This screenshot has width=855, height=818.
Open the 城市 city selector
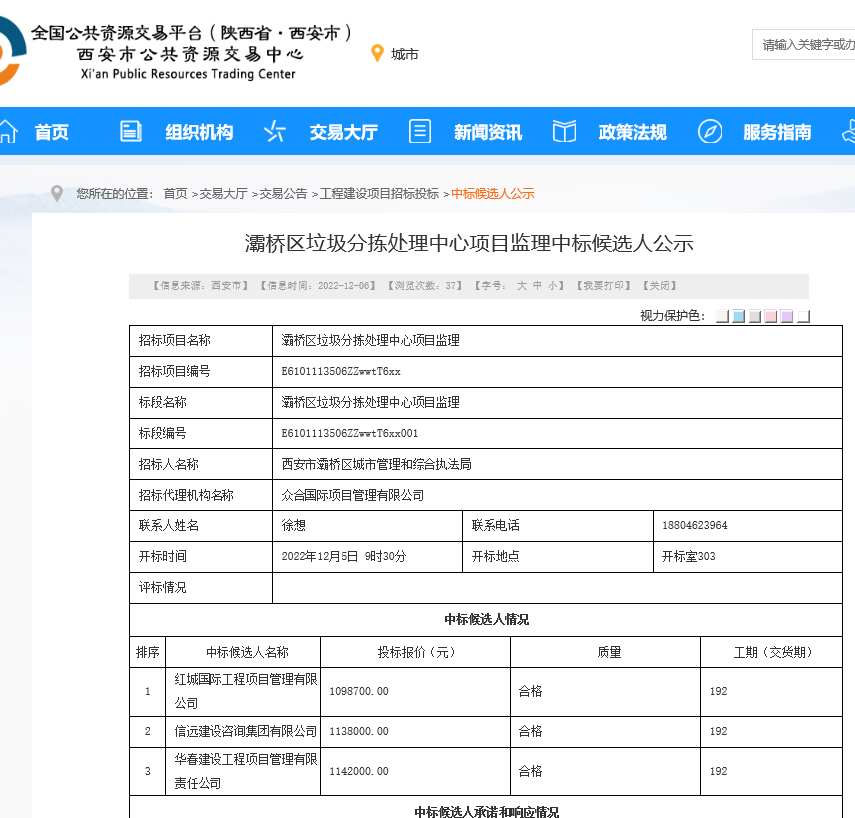click(405, 54)
